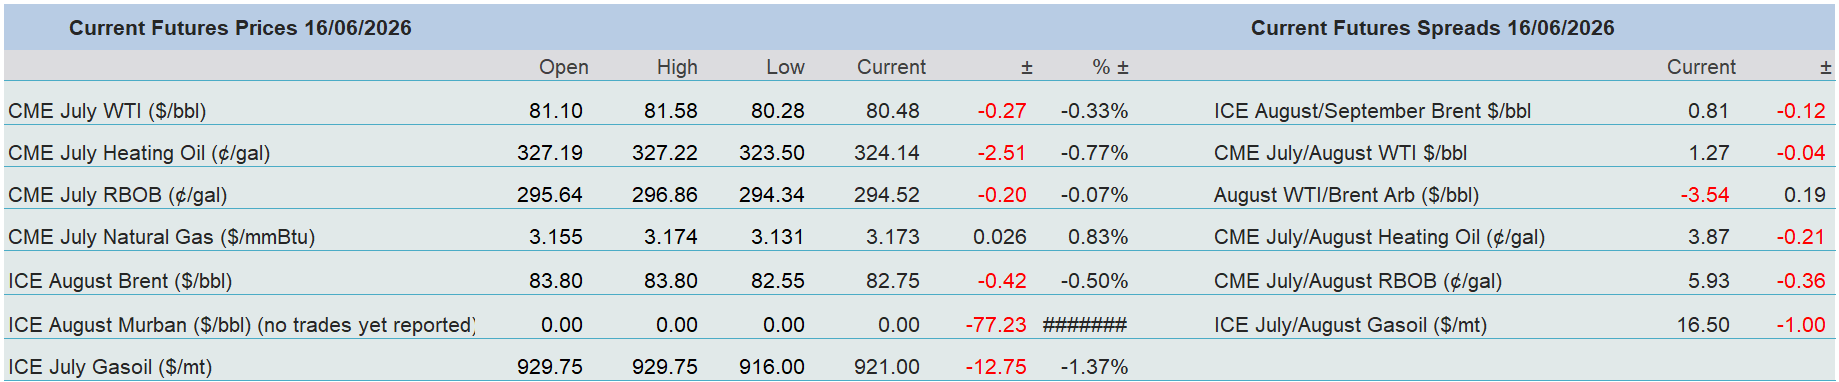This screenshot has width=1839, height=382.
Task: Select the Low column header
Action: point(785,67)
